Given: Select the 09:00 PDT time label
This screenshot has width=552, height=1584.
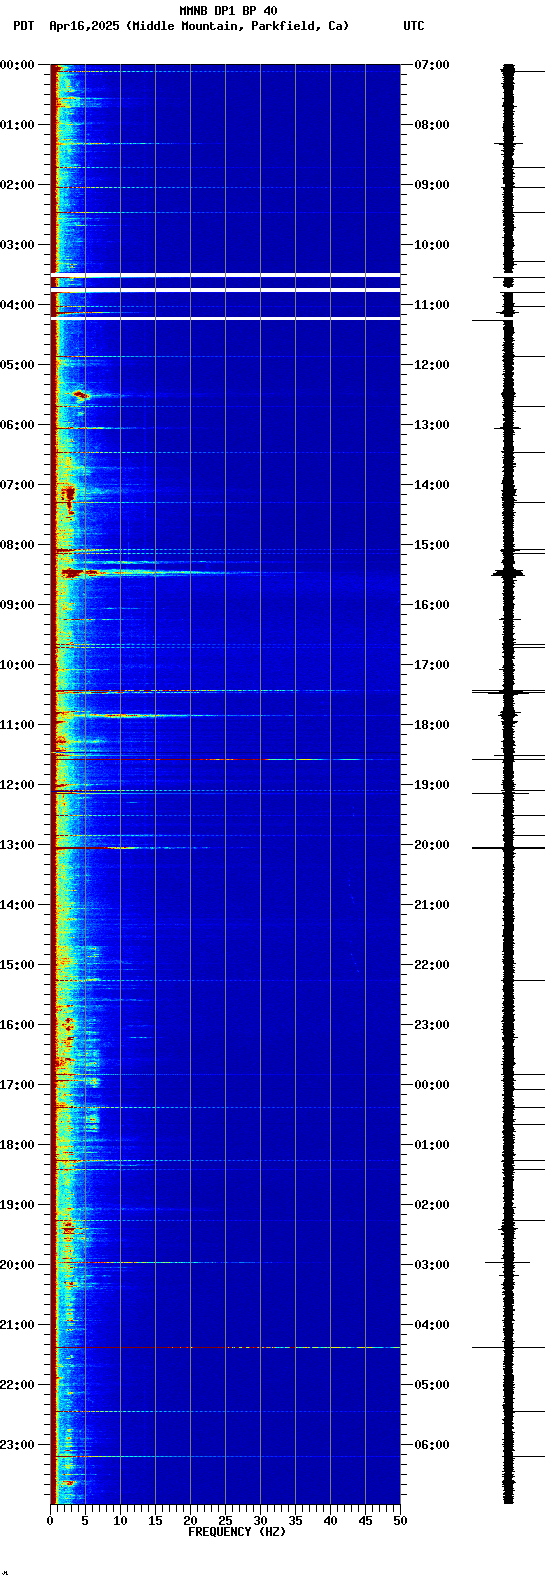Looking at the screenshot, I should click(x=17, y=605).
